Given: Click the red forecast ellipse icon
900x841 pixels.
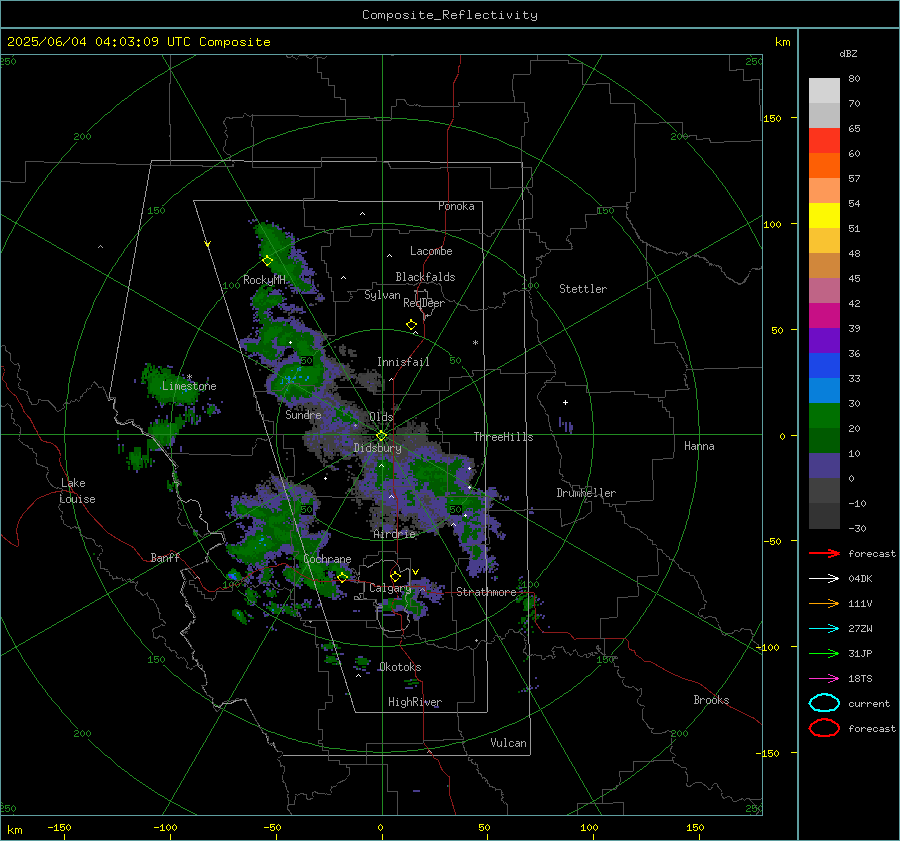Looking at the screenshot, I should pos(824,728).
